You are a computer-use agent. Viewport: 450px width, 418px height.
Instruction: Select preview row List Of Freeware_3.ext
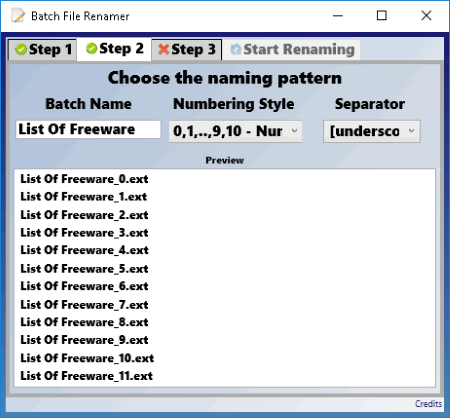tap(84, 233)
